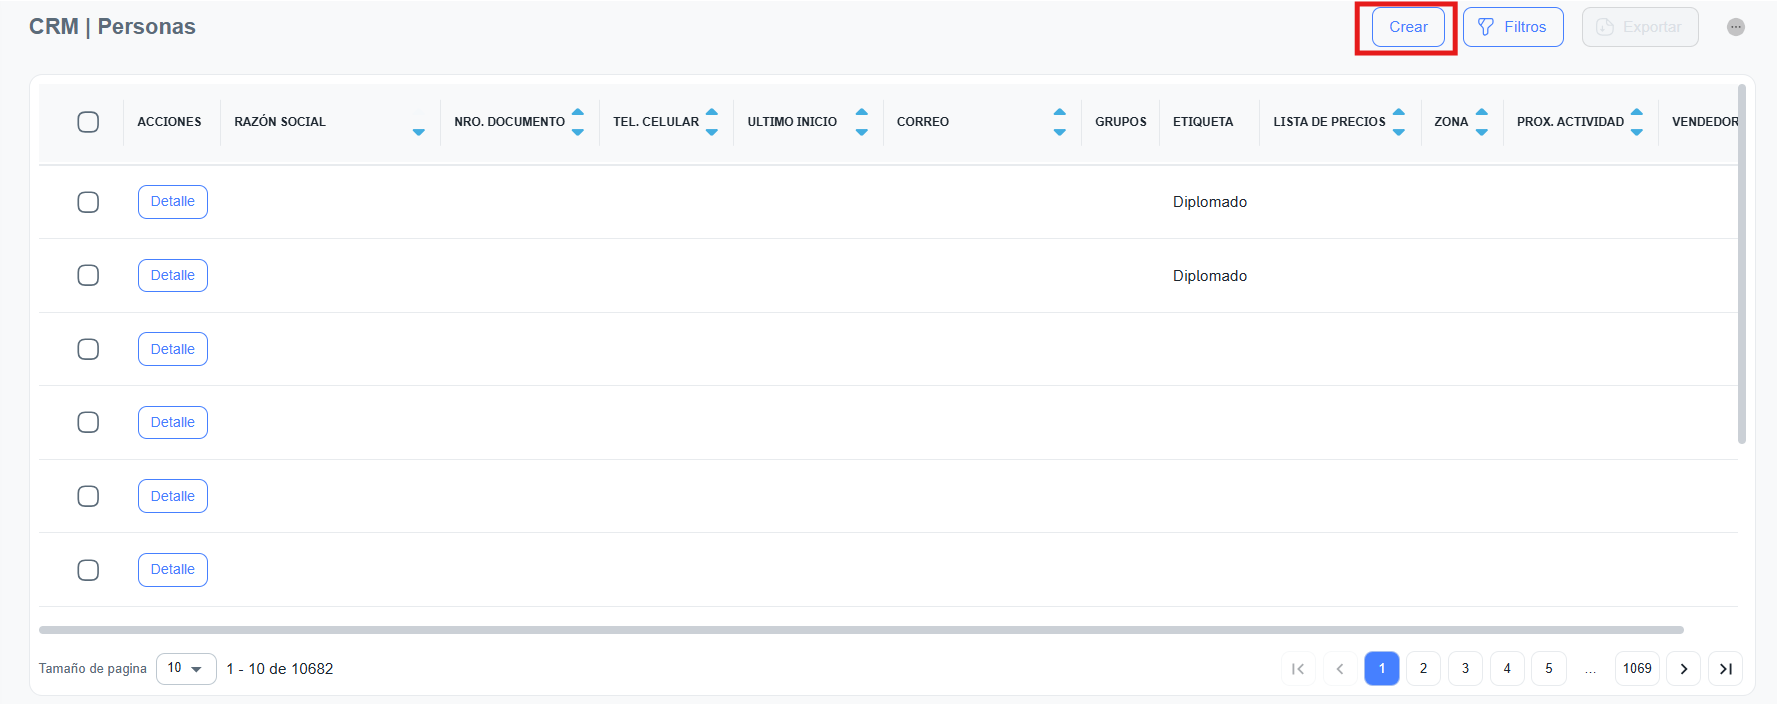Jump to page 1069
The height and width of the screenshot is (704, 1777).
[1637, 668]
